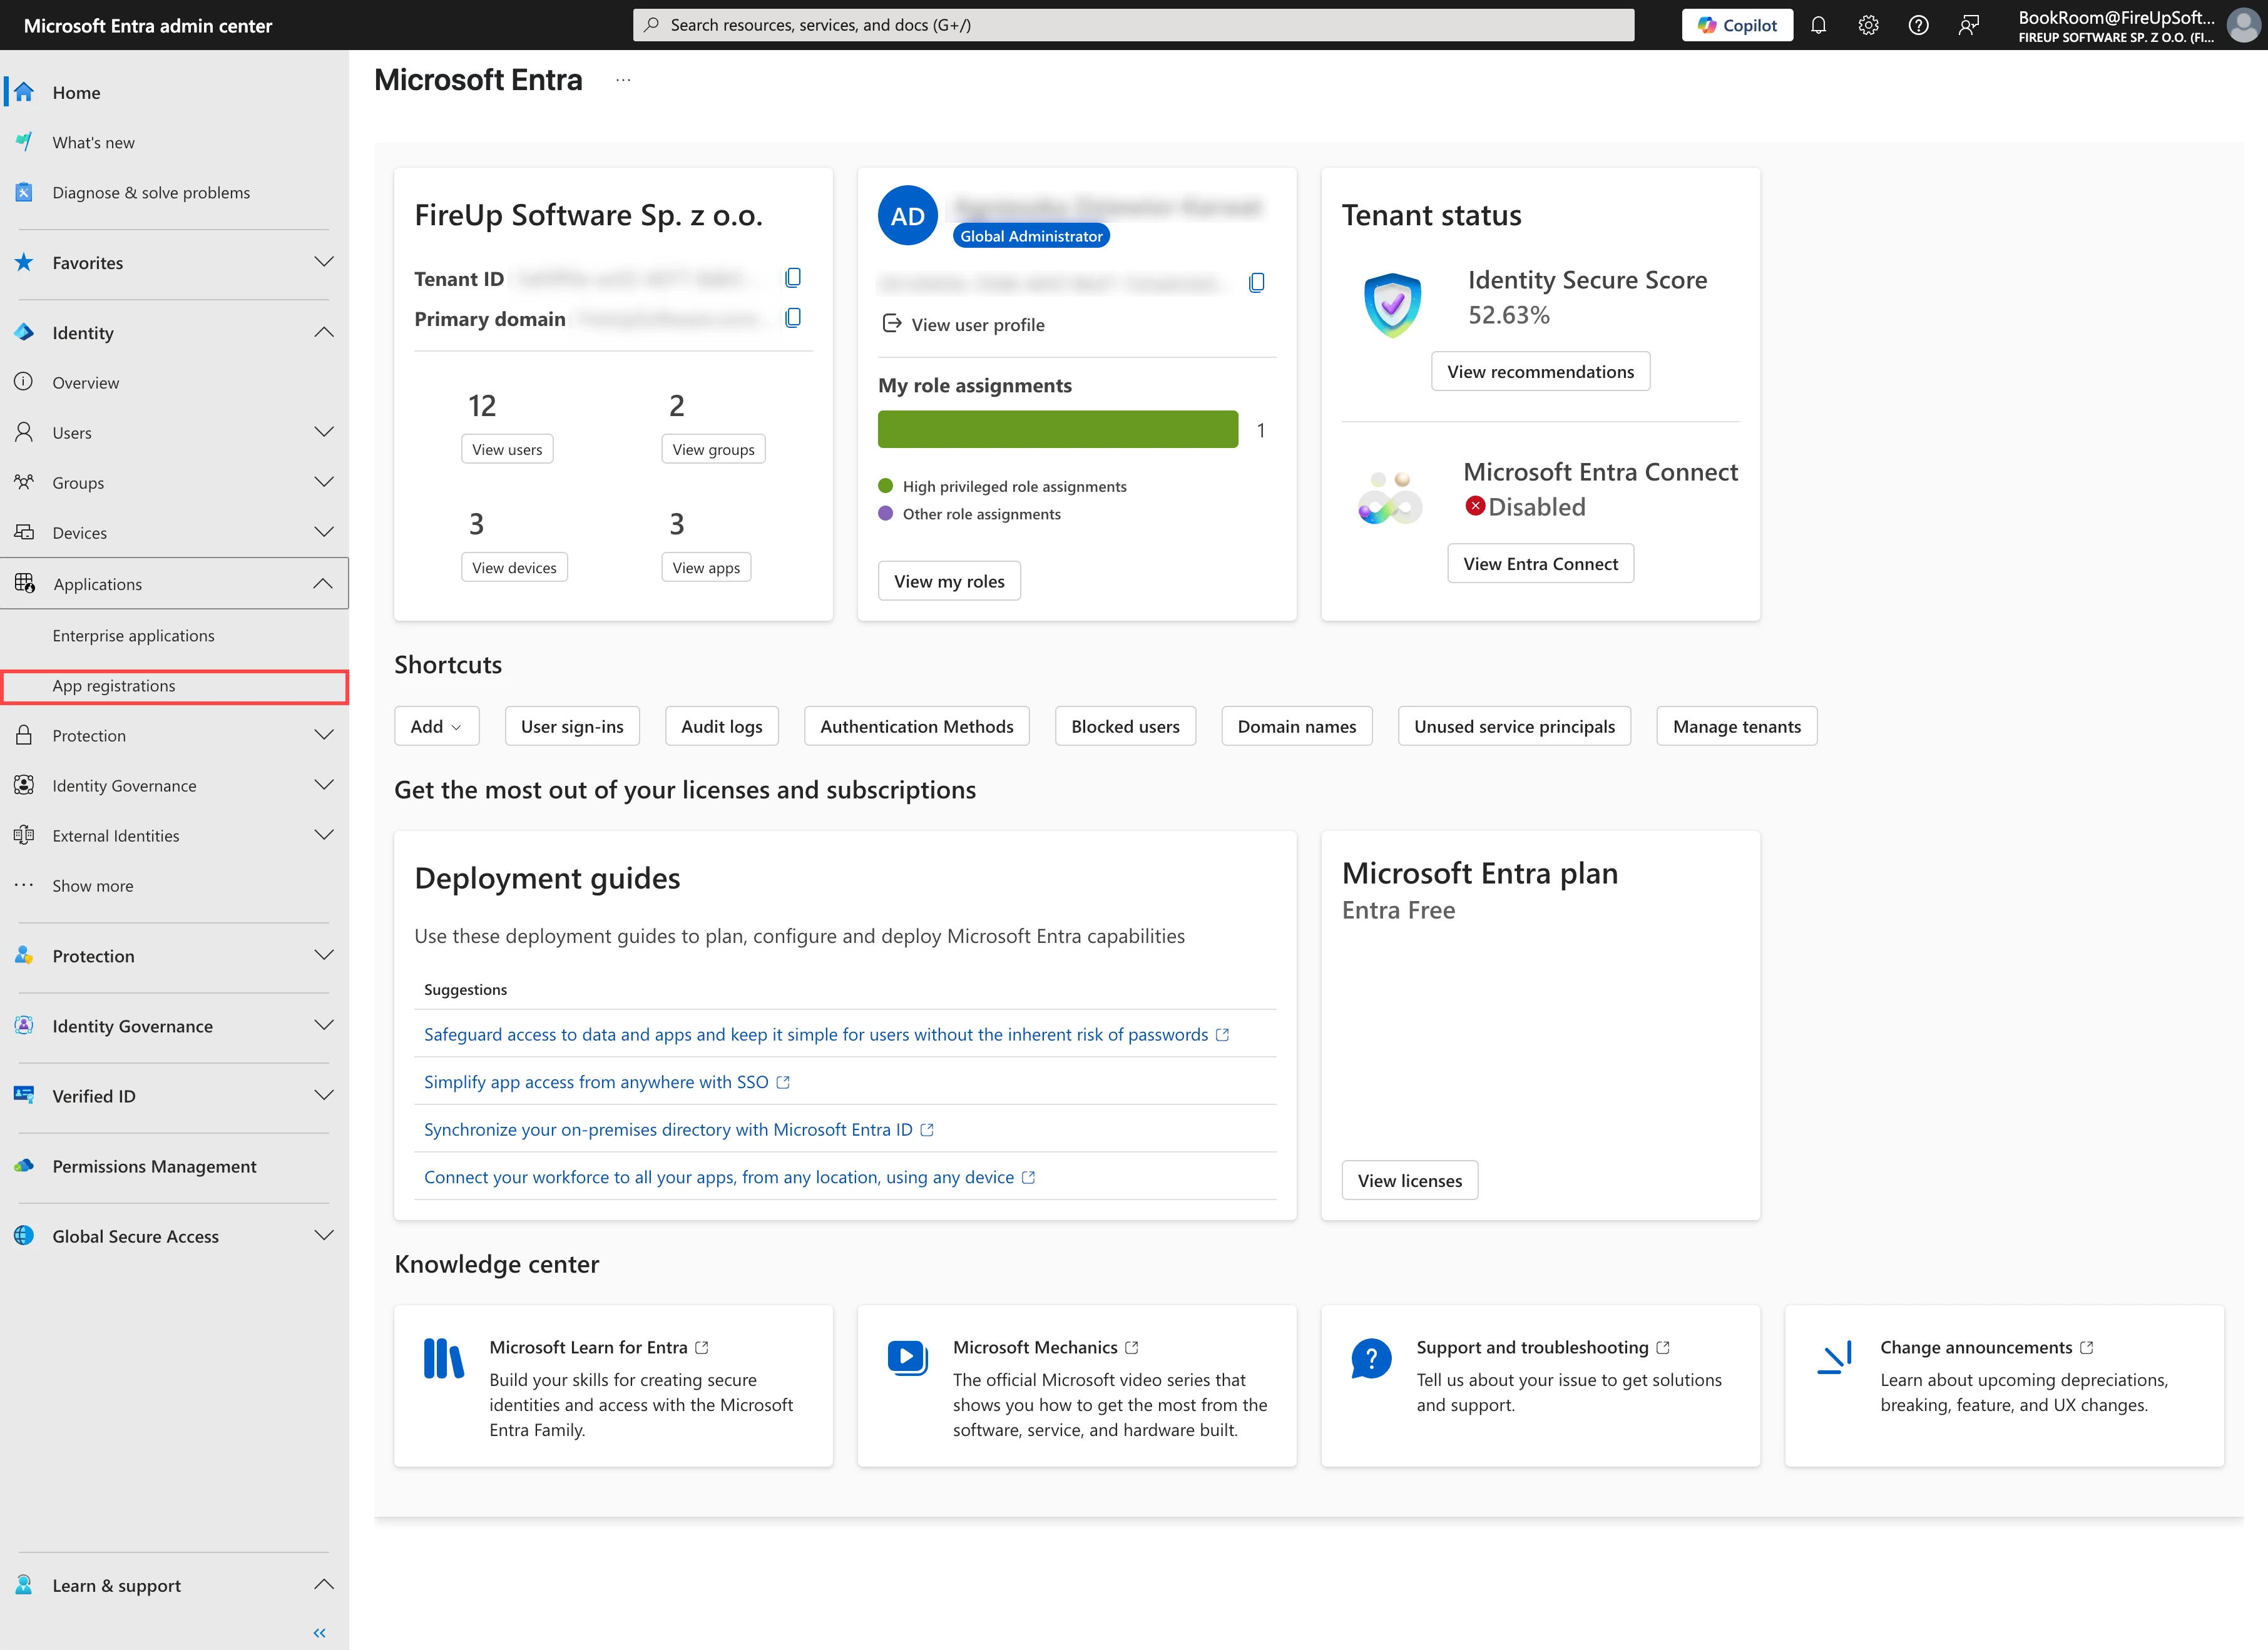2268x1650 pixels.
Task: Open the Add shortcuts dropdown
Action: [x=437, y=726]
